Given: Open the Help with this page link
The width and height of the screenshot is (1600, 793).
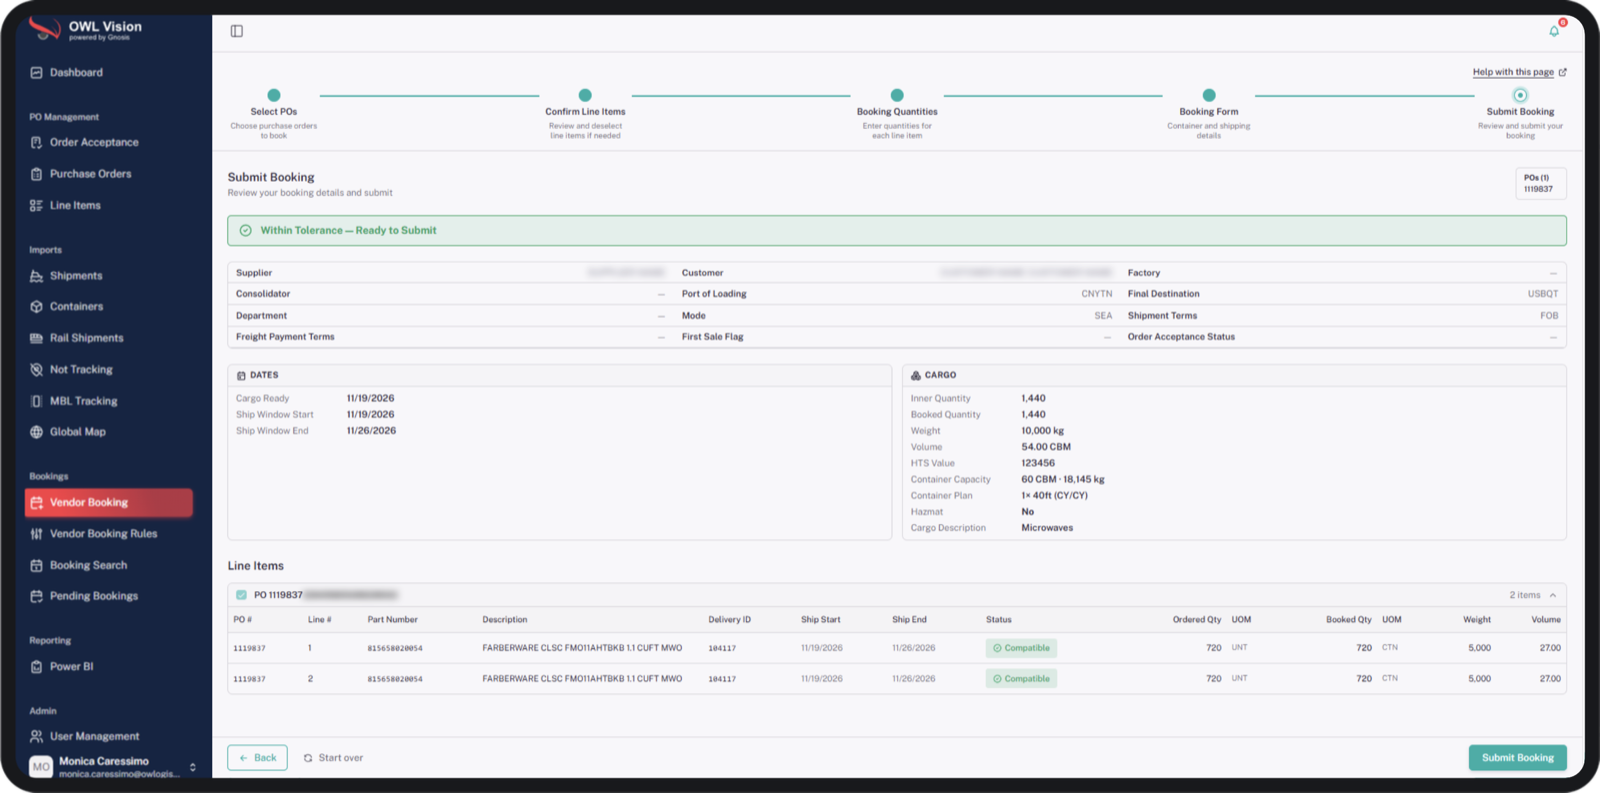Looking at the screenshot, I should [1519, 72].
